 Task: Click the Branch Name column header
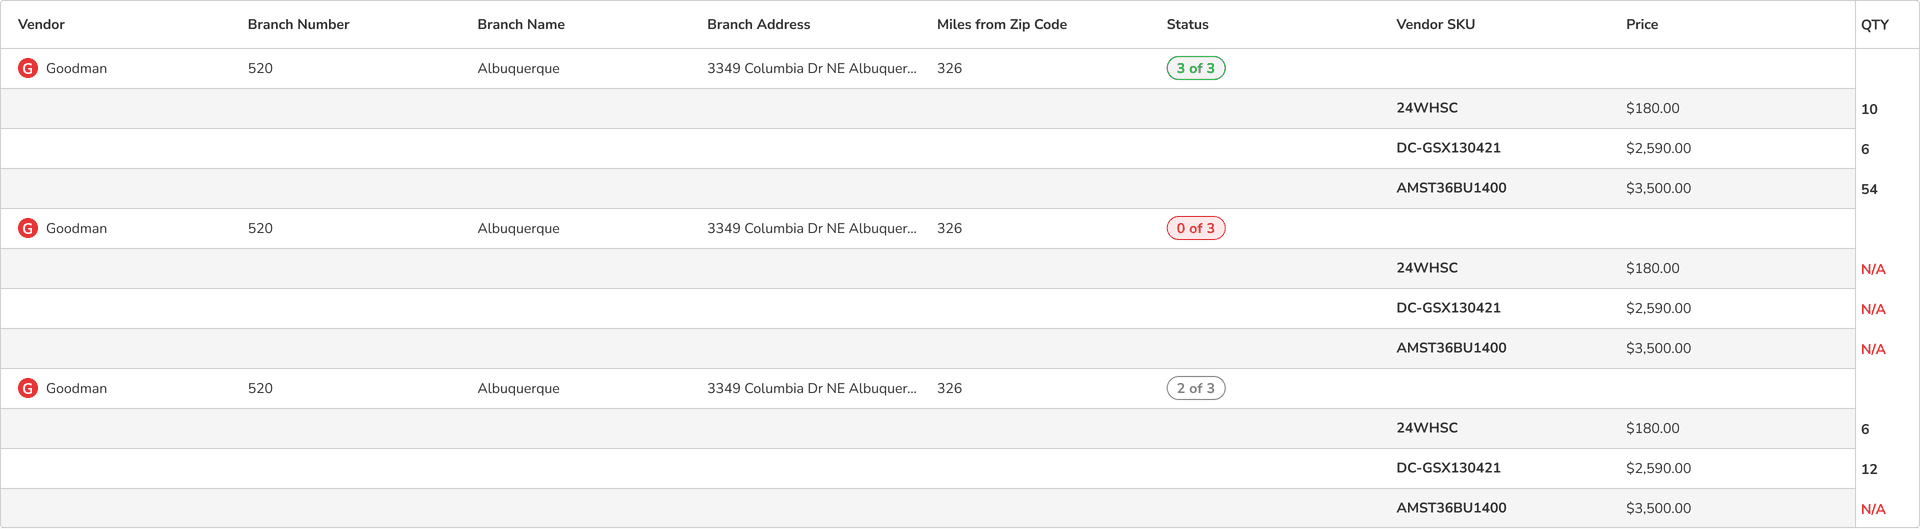521,24
